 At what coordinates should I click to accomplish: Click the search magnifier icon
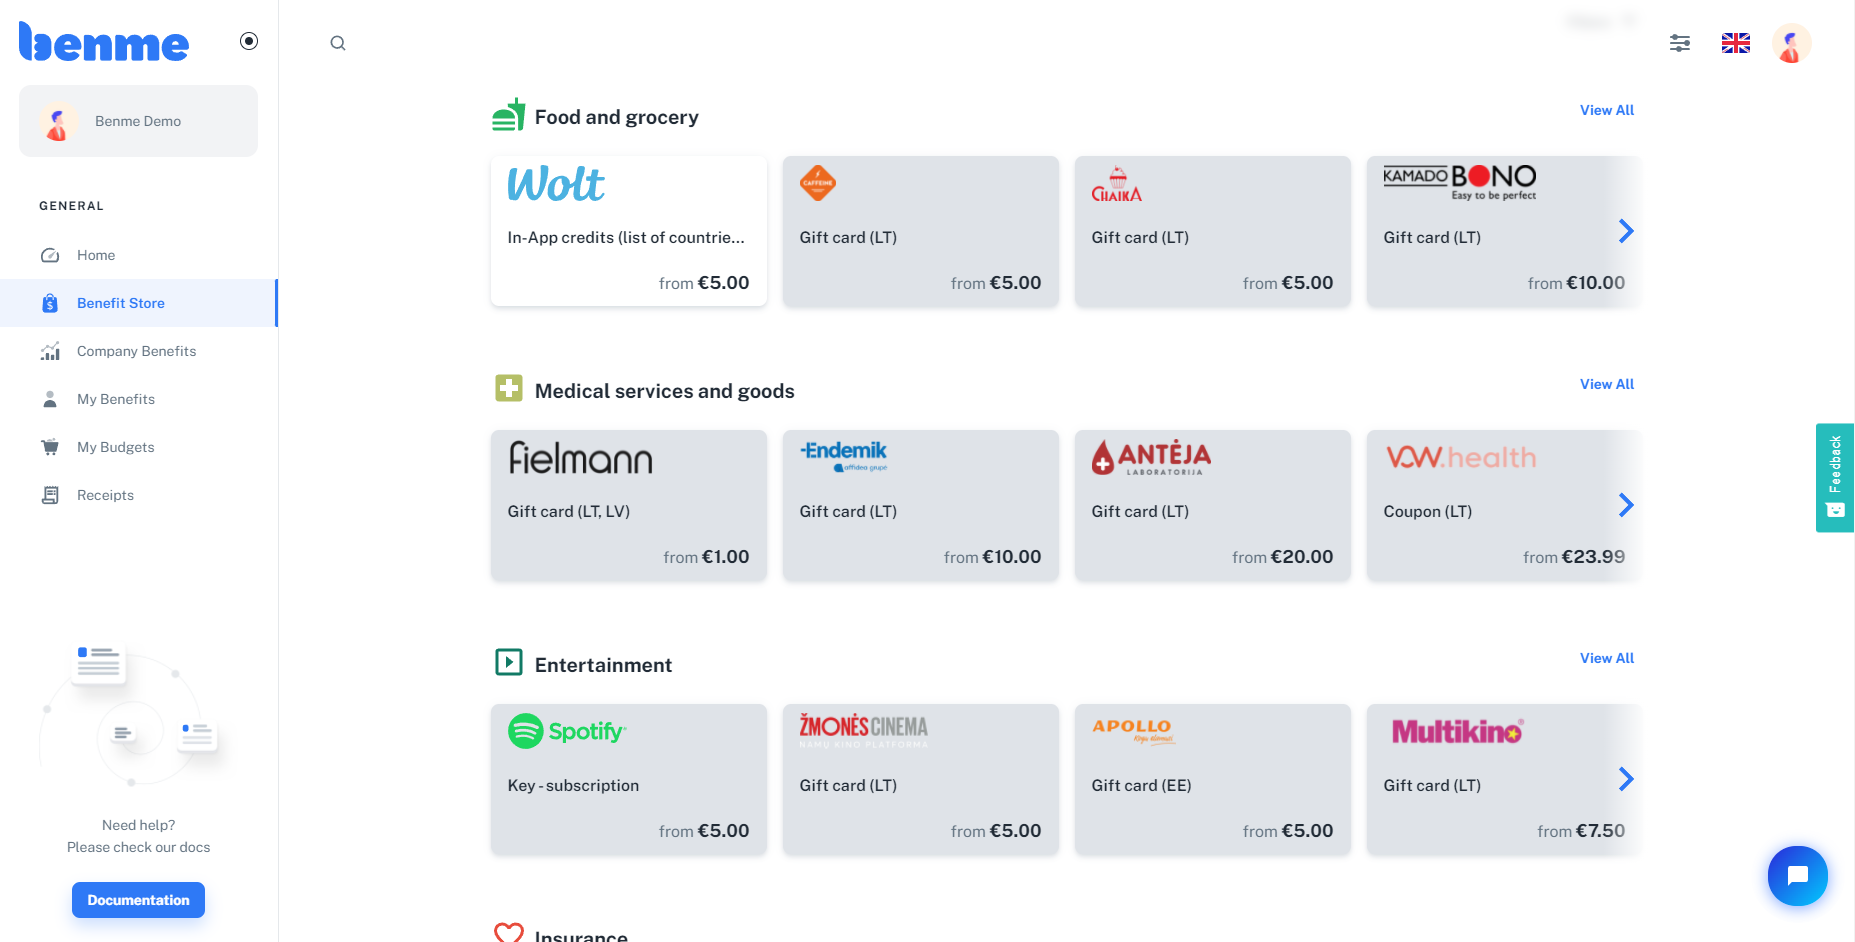338,43
